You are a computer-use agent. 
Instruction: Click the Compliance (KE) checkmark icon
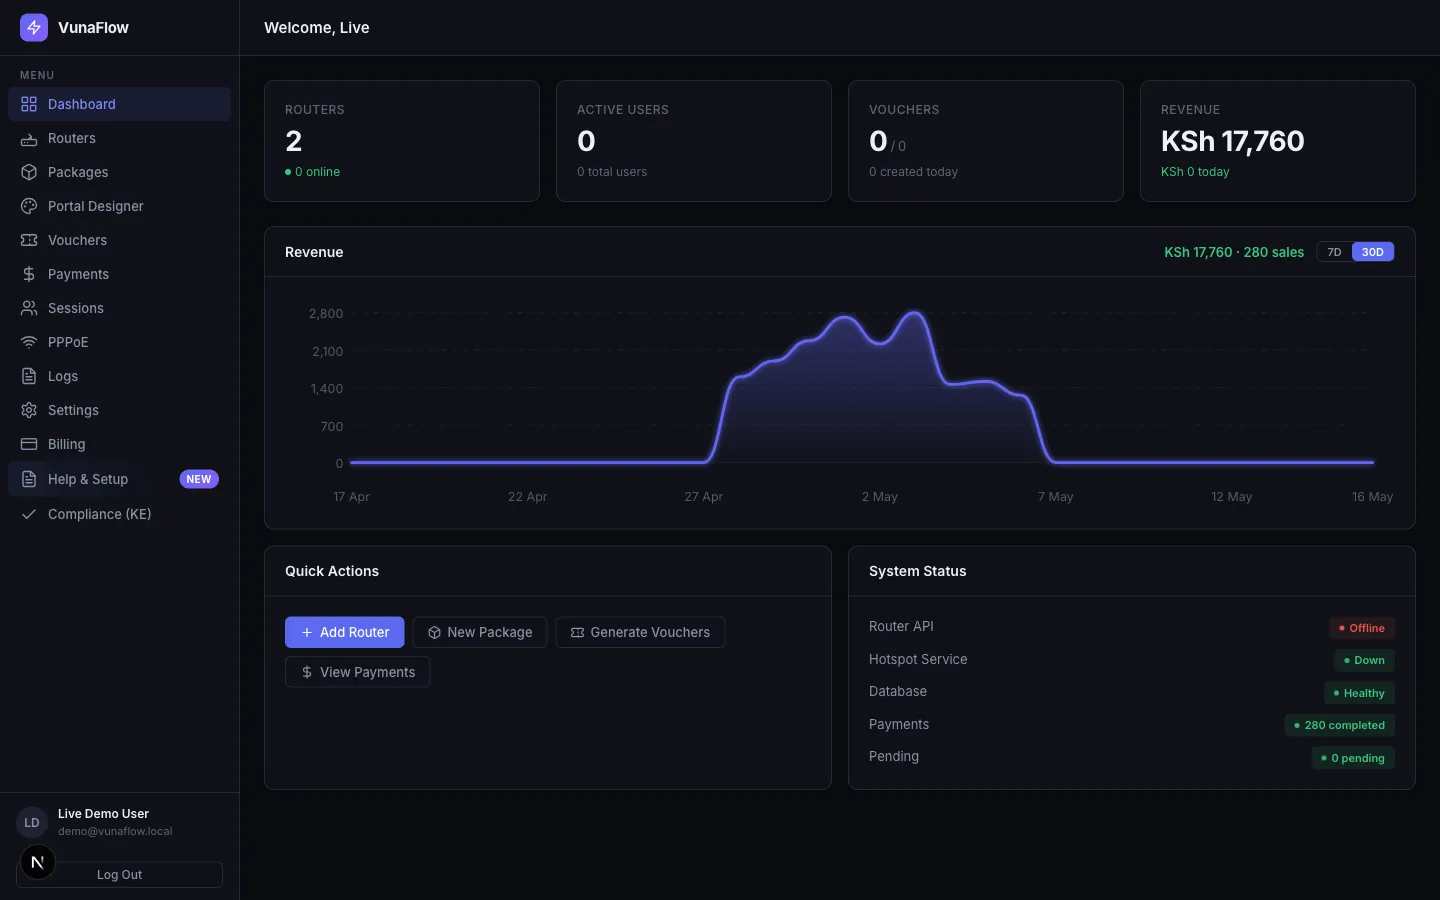[29, 514]
